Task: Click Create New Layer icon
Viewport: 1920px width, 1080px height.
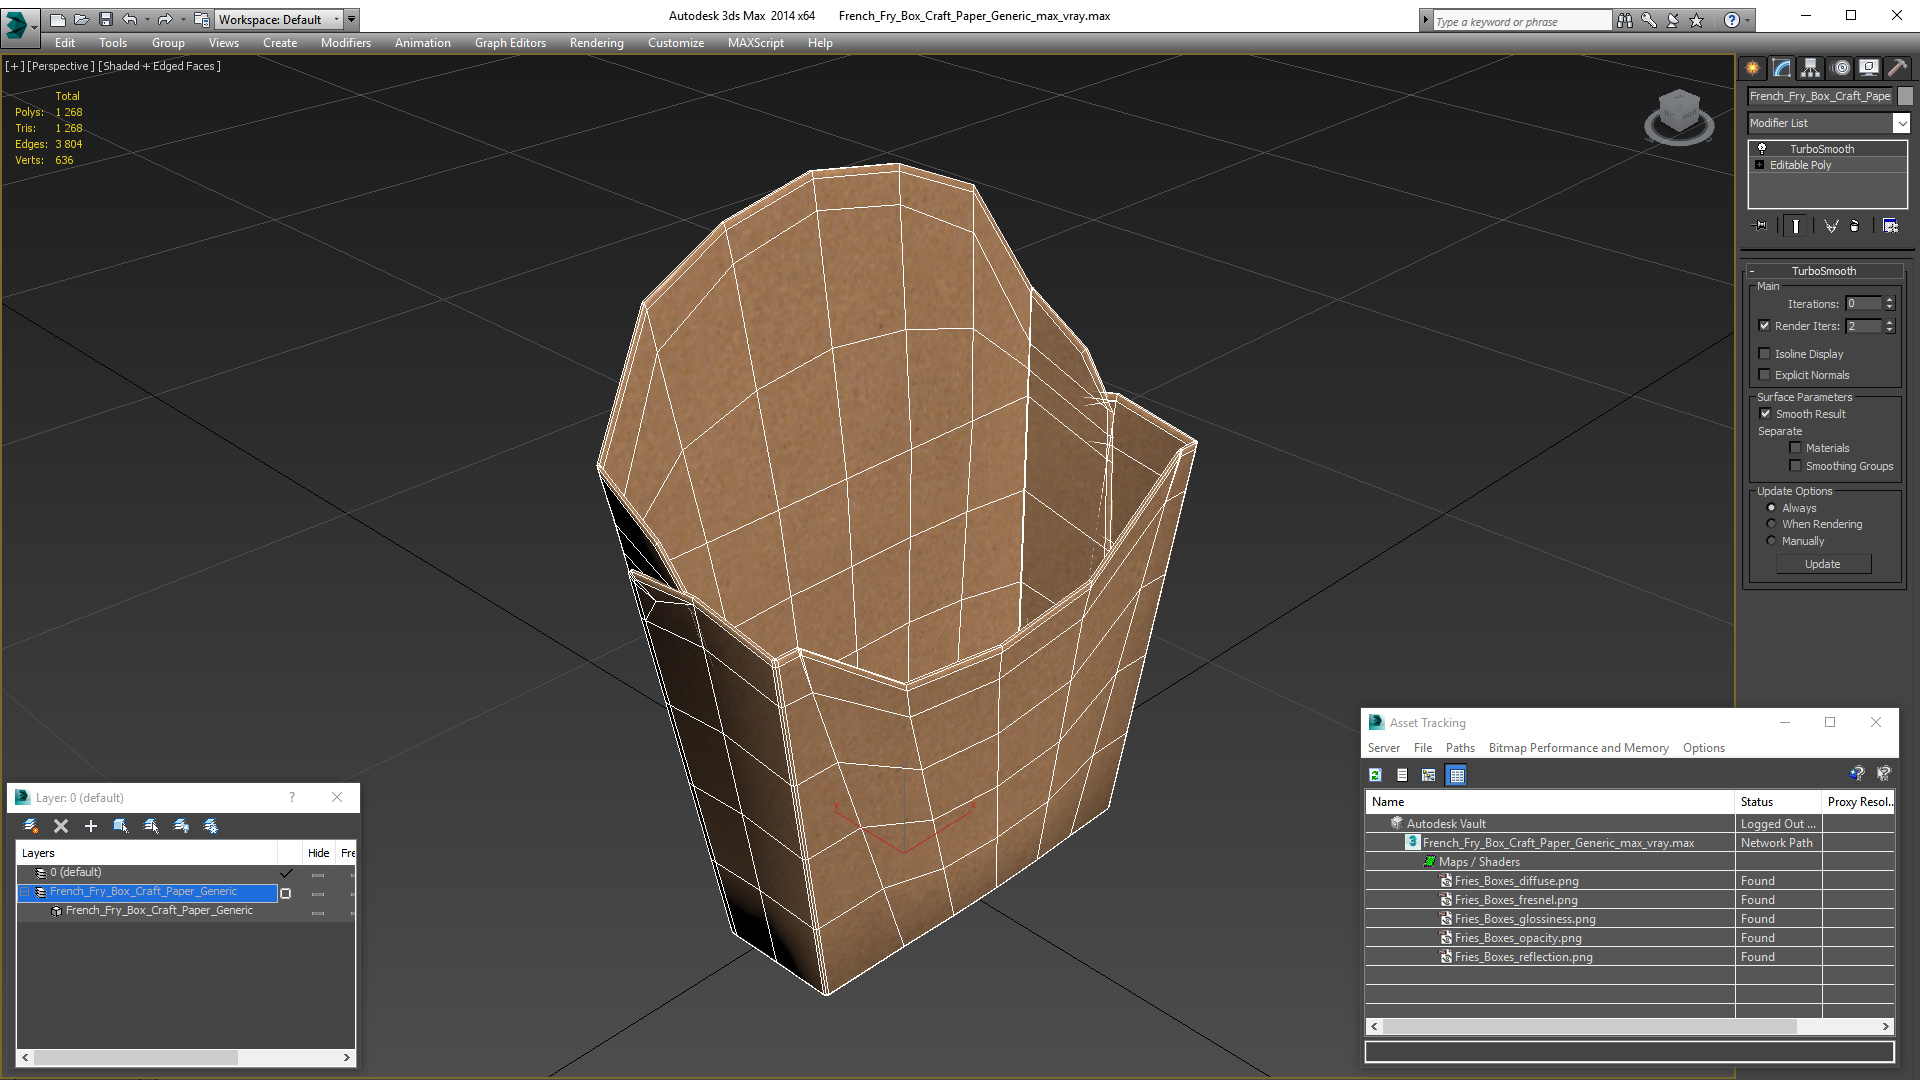Action: (31, 826)
